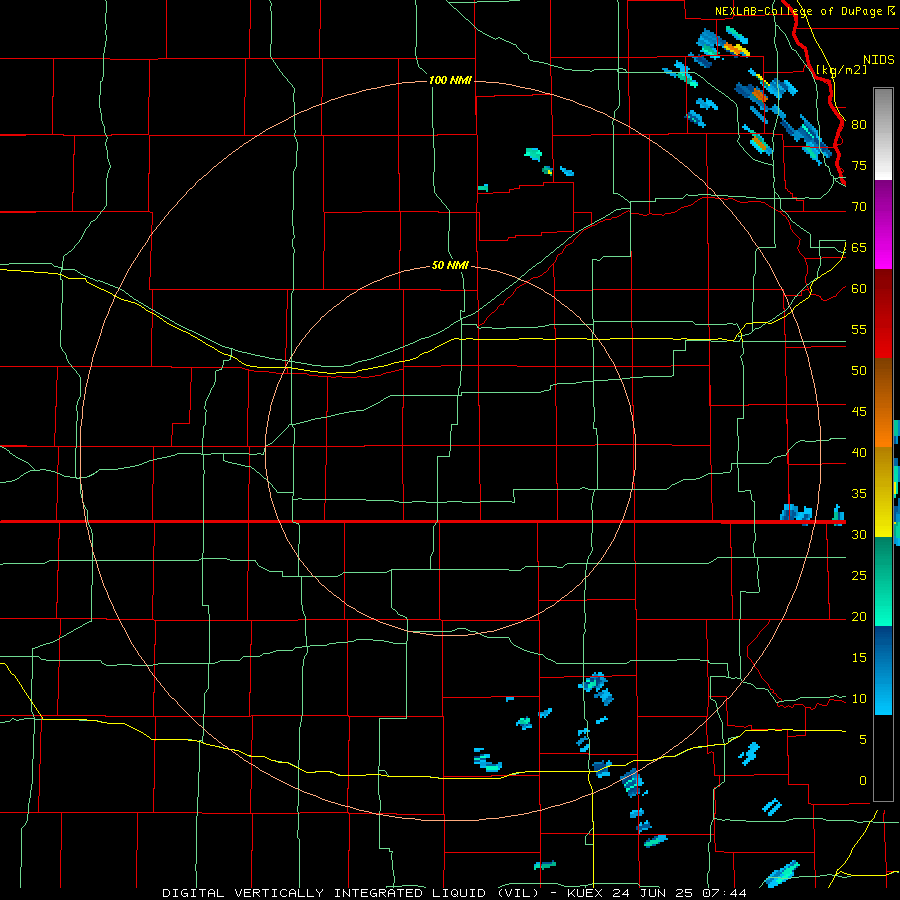Pick the black bottom segment of the color bar

(x=883, y=758)
